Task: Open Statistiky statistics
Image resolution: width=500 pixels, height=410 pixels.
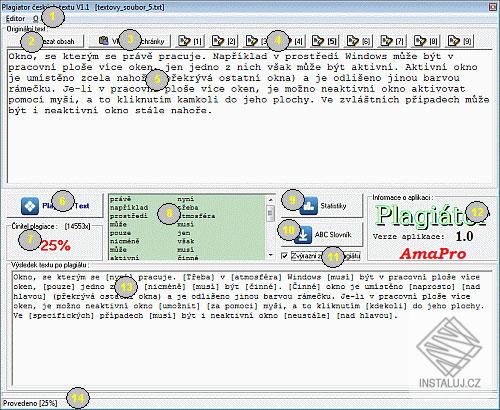Action: click(x=322, y=206)
